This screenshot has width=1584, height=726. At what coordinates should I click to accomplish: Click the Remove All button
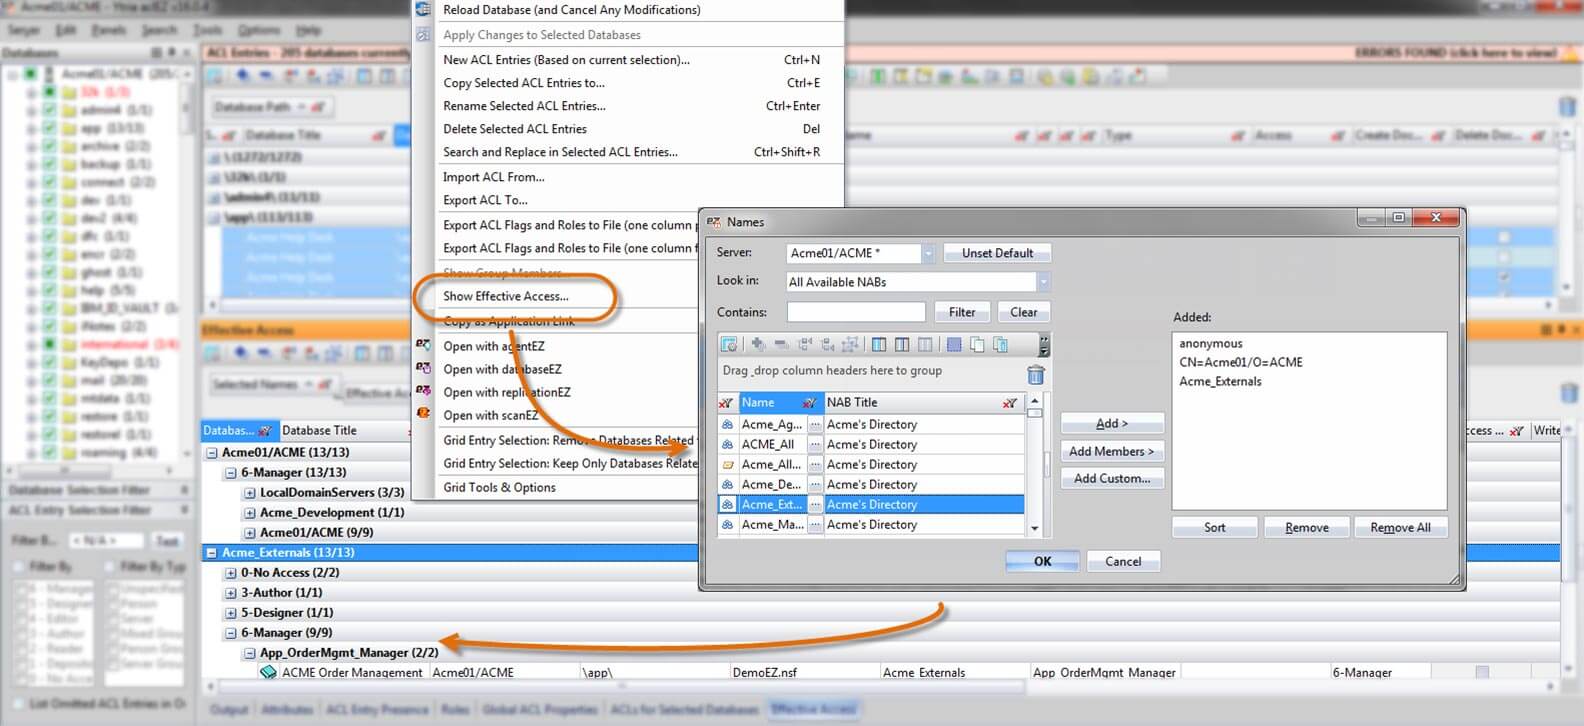click(1399, 528)
